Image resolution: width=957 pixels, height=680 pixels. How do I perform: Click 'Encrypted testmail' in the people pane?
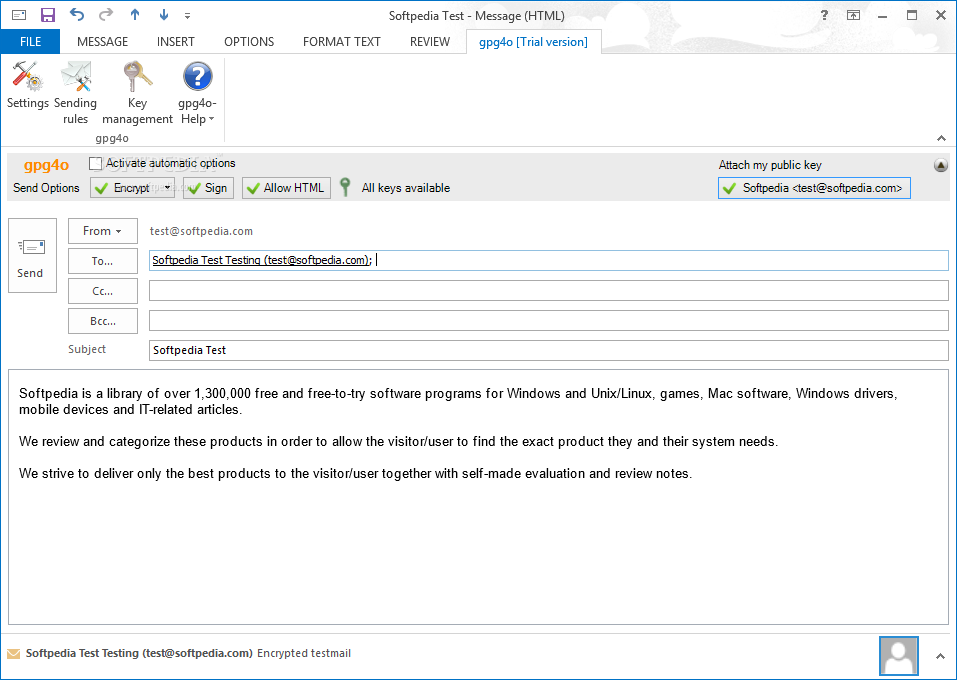point(304,653)
